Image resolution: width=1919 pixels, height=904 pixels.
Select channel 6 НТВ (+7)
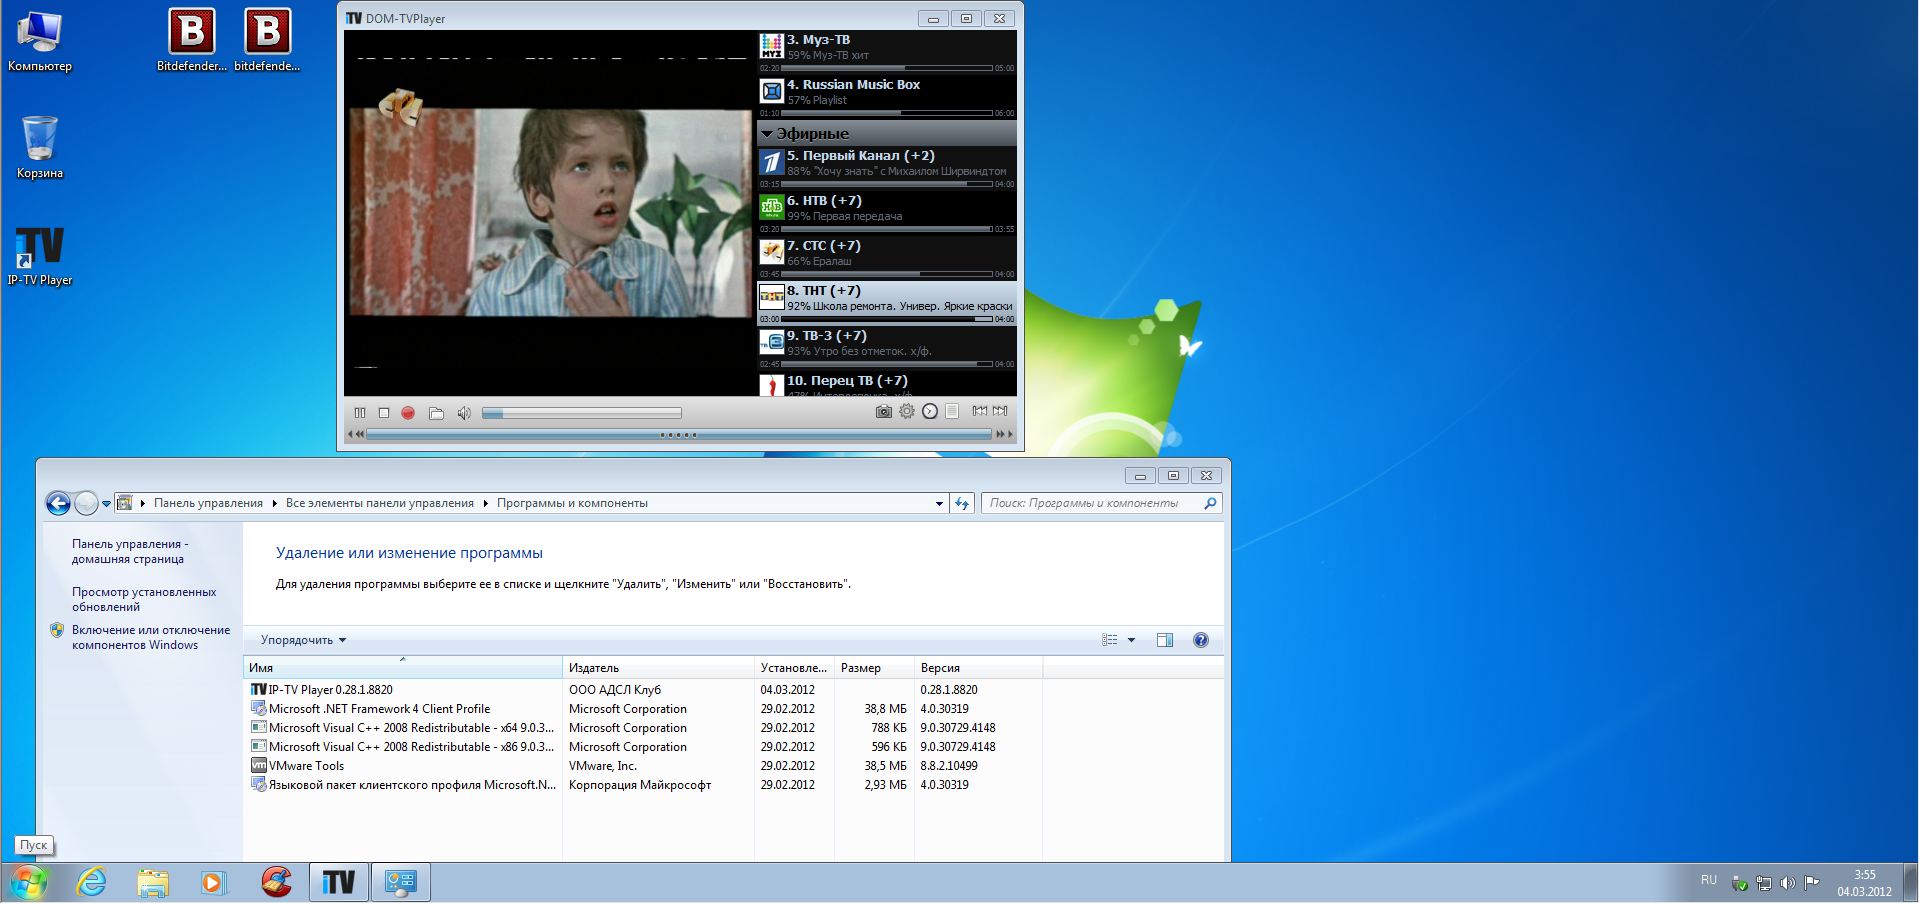tap(887, 213)
